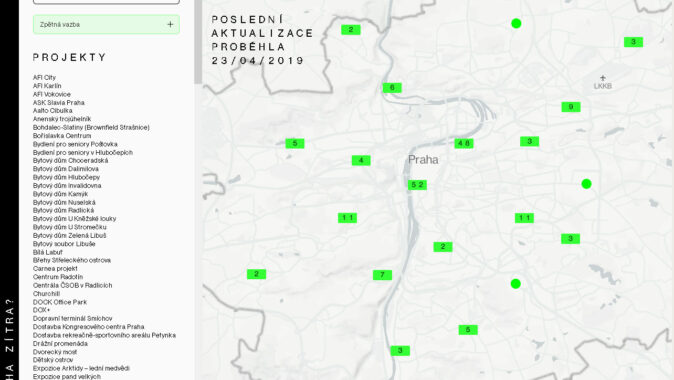Click the cluster marker labeled 7
The width and height of the screenshot is (674, 380).
(382, 275)
